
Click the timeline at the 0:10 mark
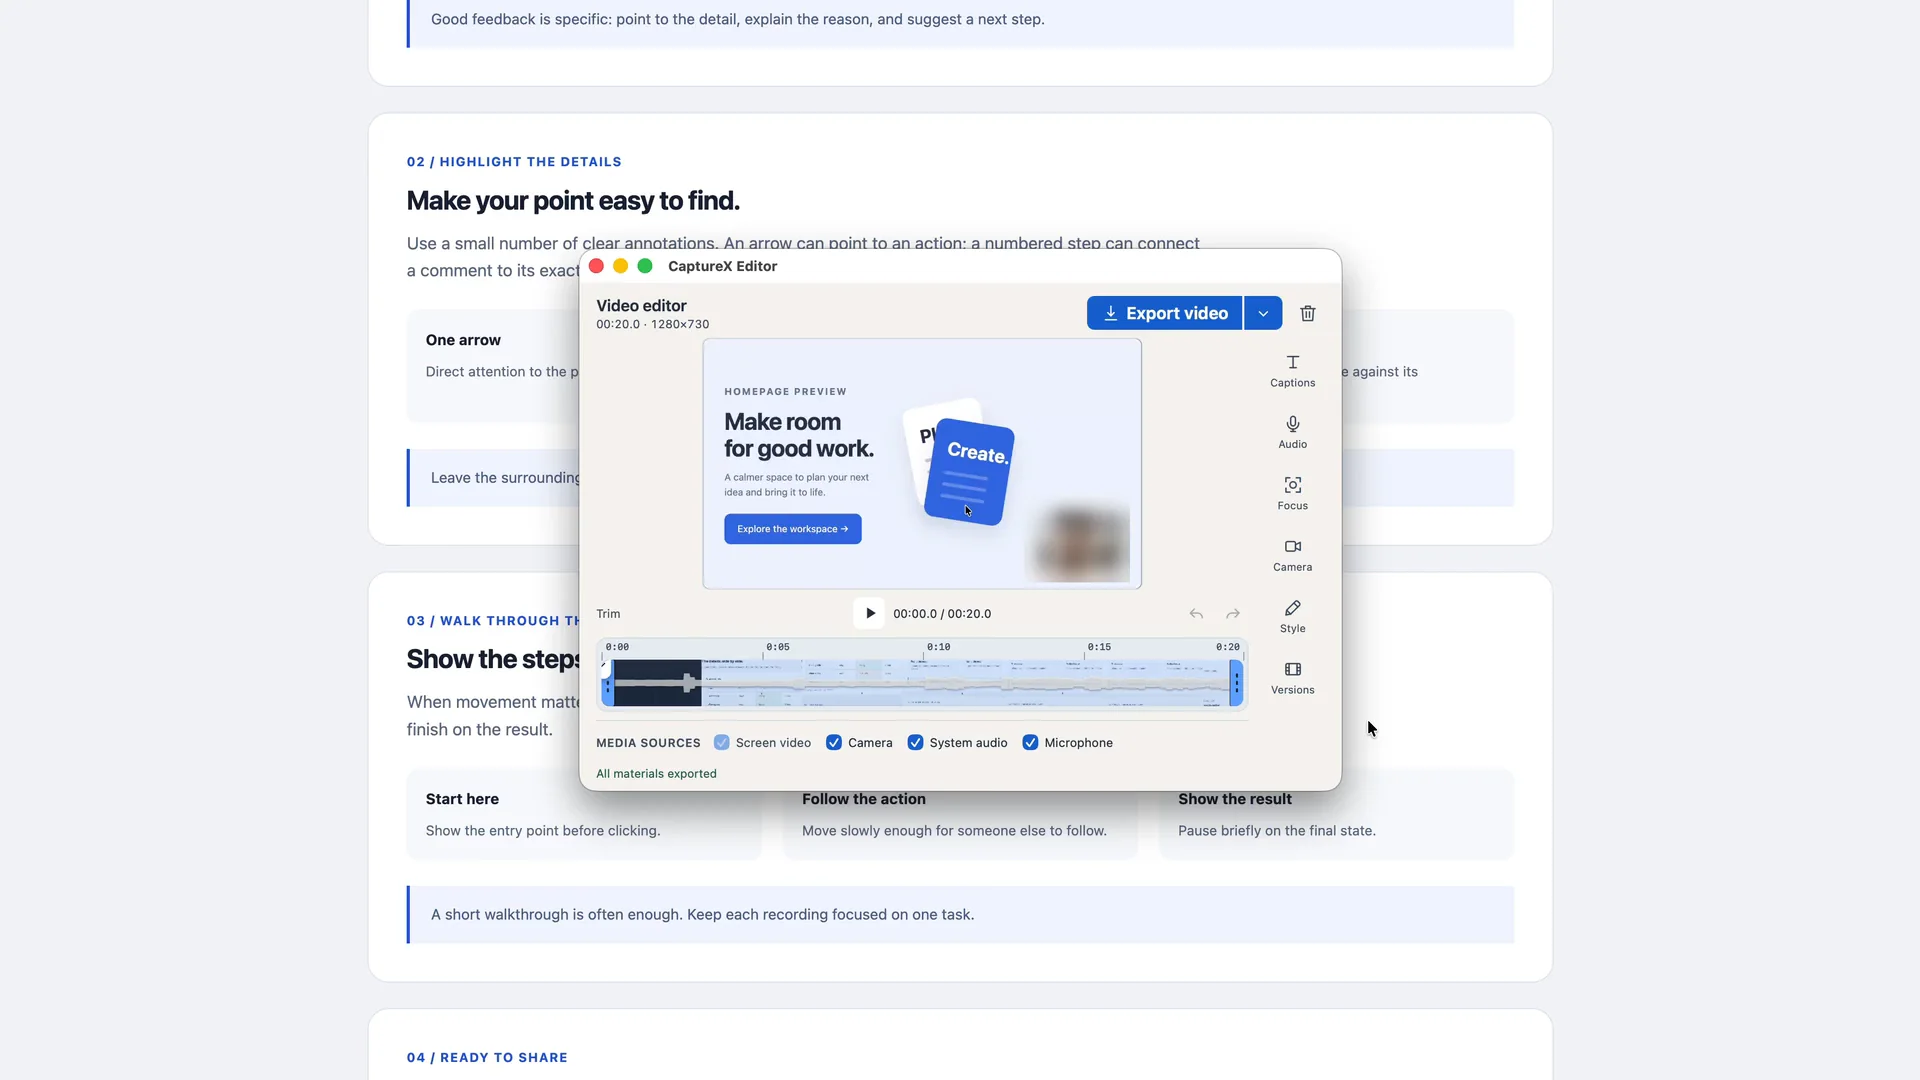[938, 647]
